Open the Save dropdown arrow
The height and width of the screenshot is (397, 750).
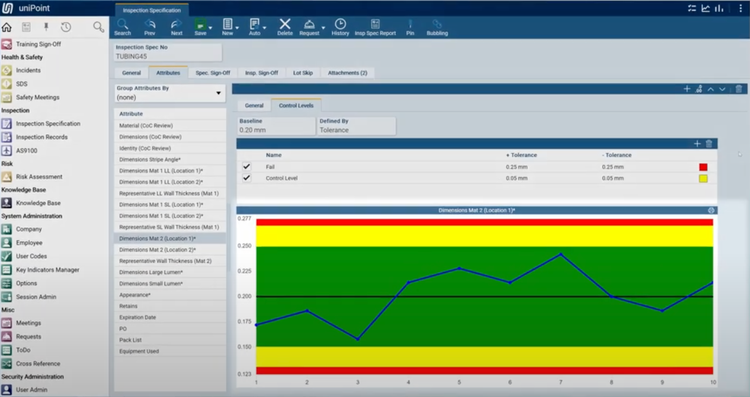pos(210,28)
